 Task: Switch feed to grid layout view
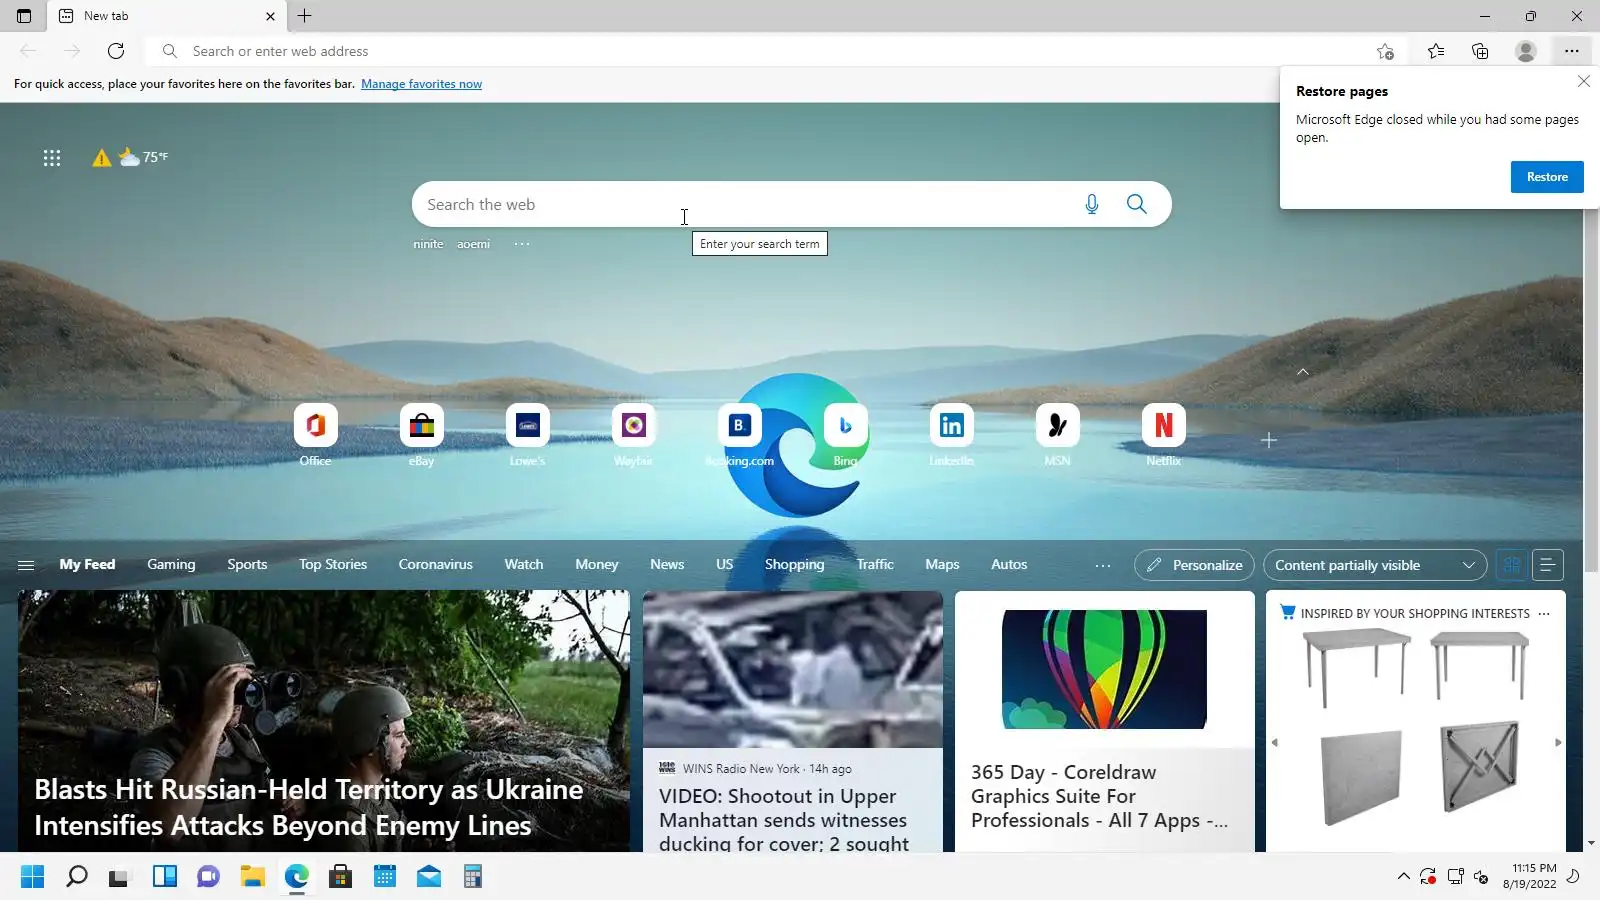1512,565
